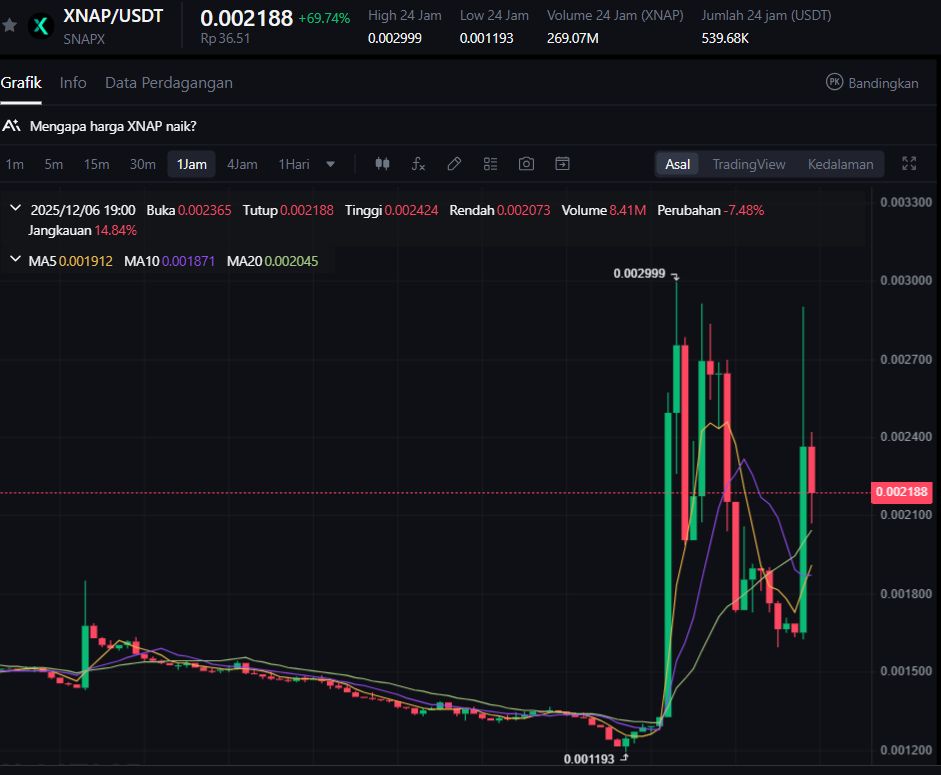Take a chart snapshot with camera icon

coord(526,164)
